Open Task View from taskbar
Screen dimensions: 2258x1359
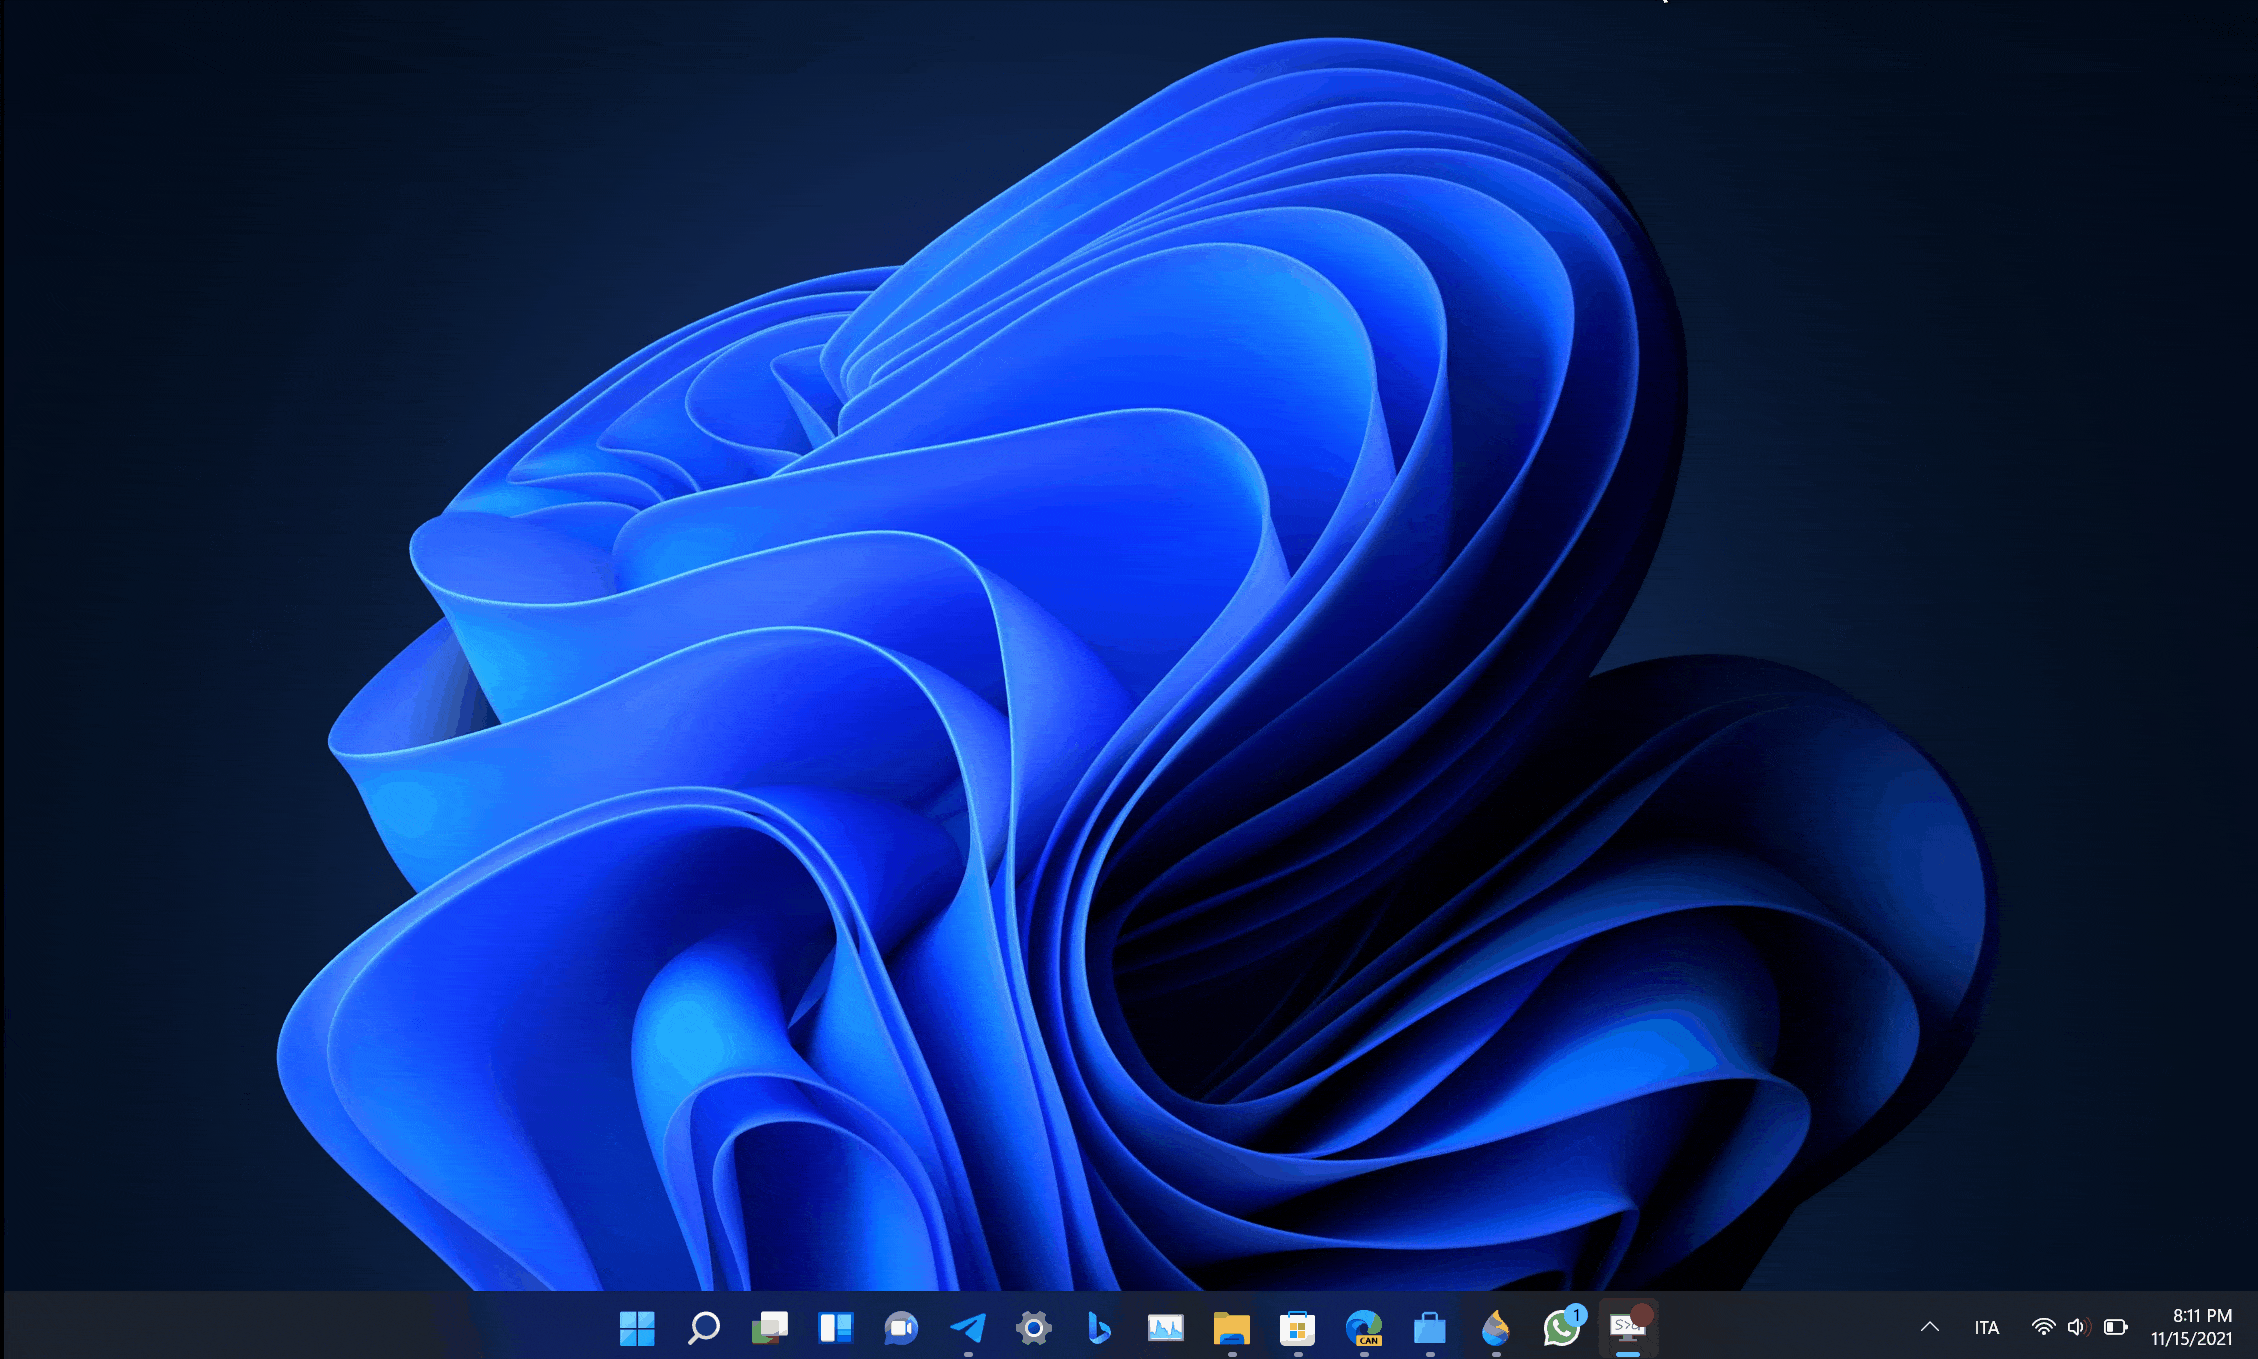[x=769, y=1328]
